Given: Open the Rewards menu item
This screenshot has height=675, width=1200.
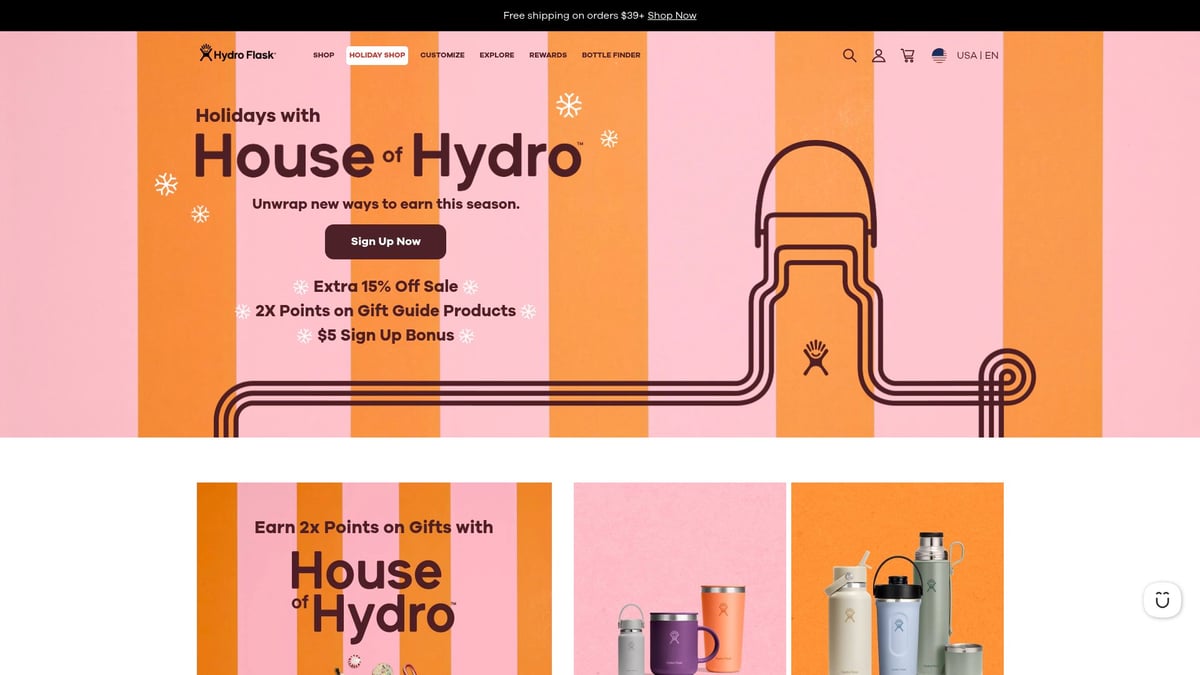Looking at the screenshot, I should pyautogui.click(x=548, y=56).
